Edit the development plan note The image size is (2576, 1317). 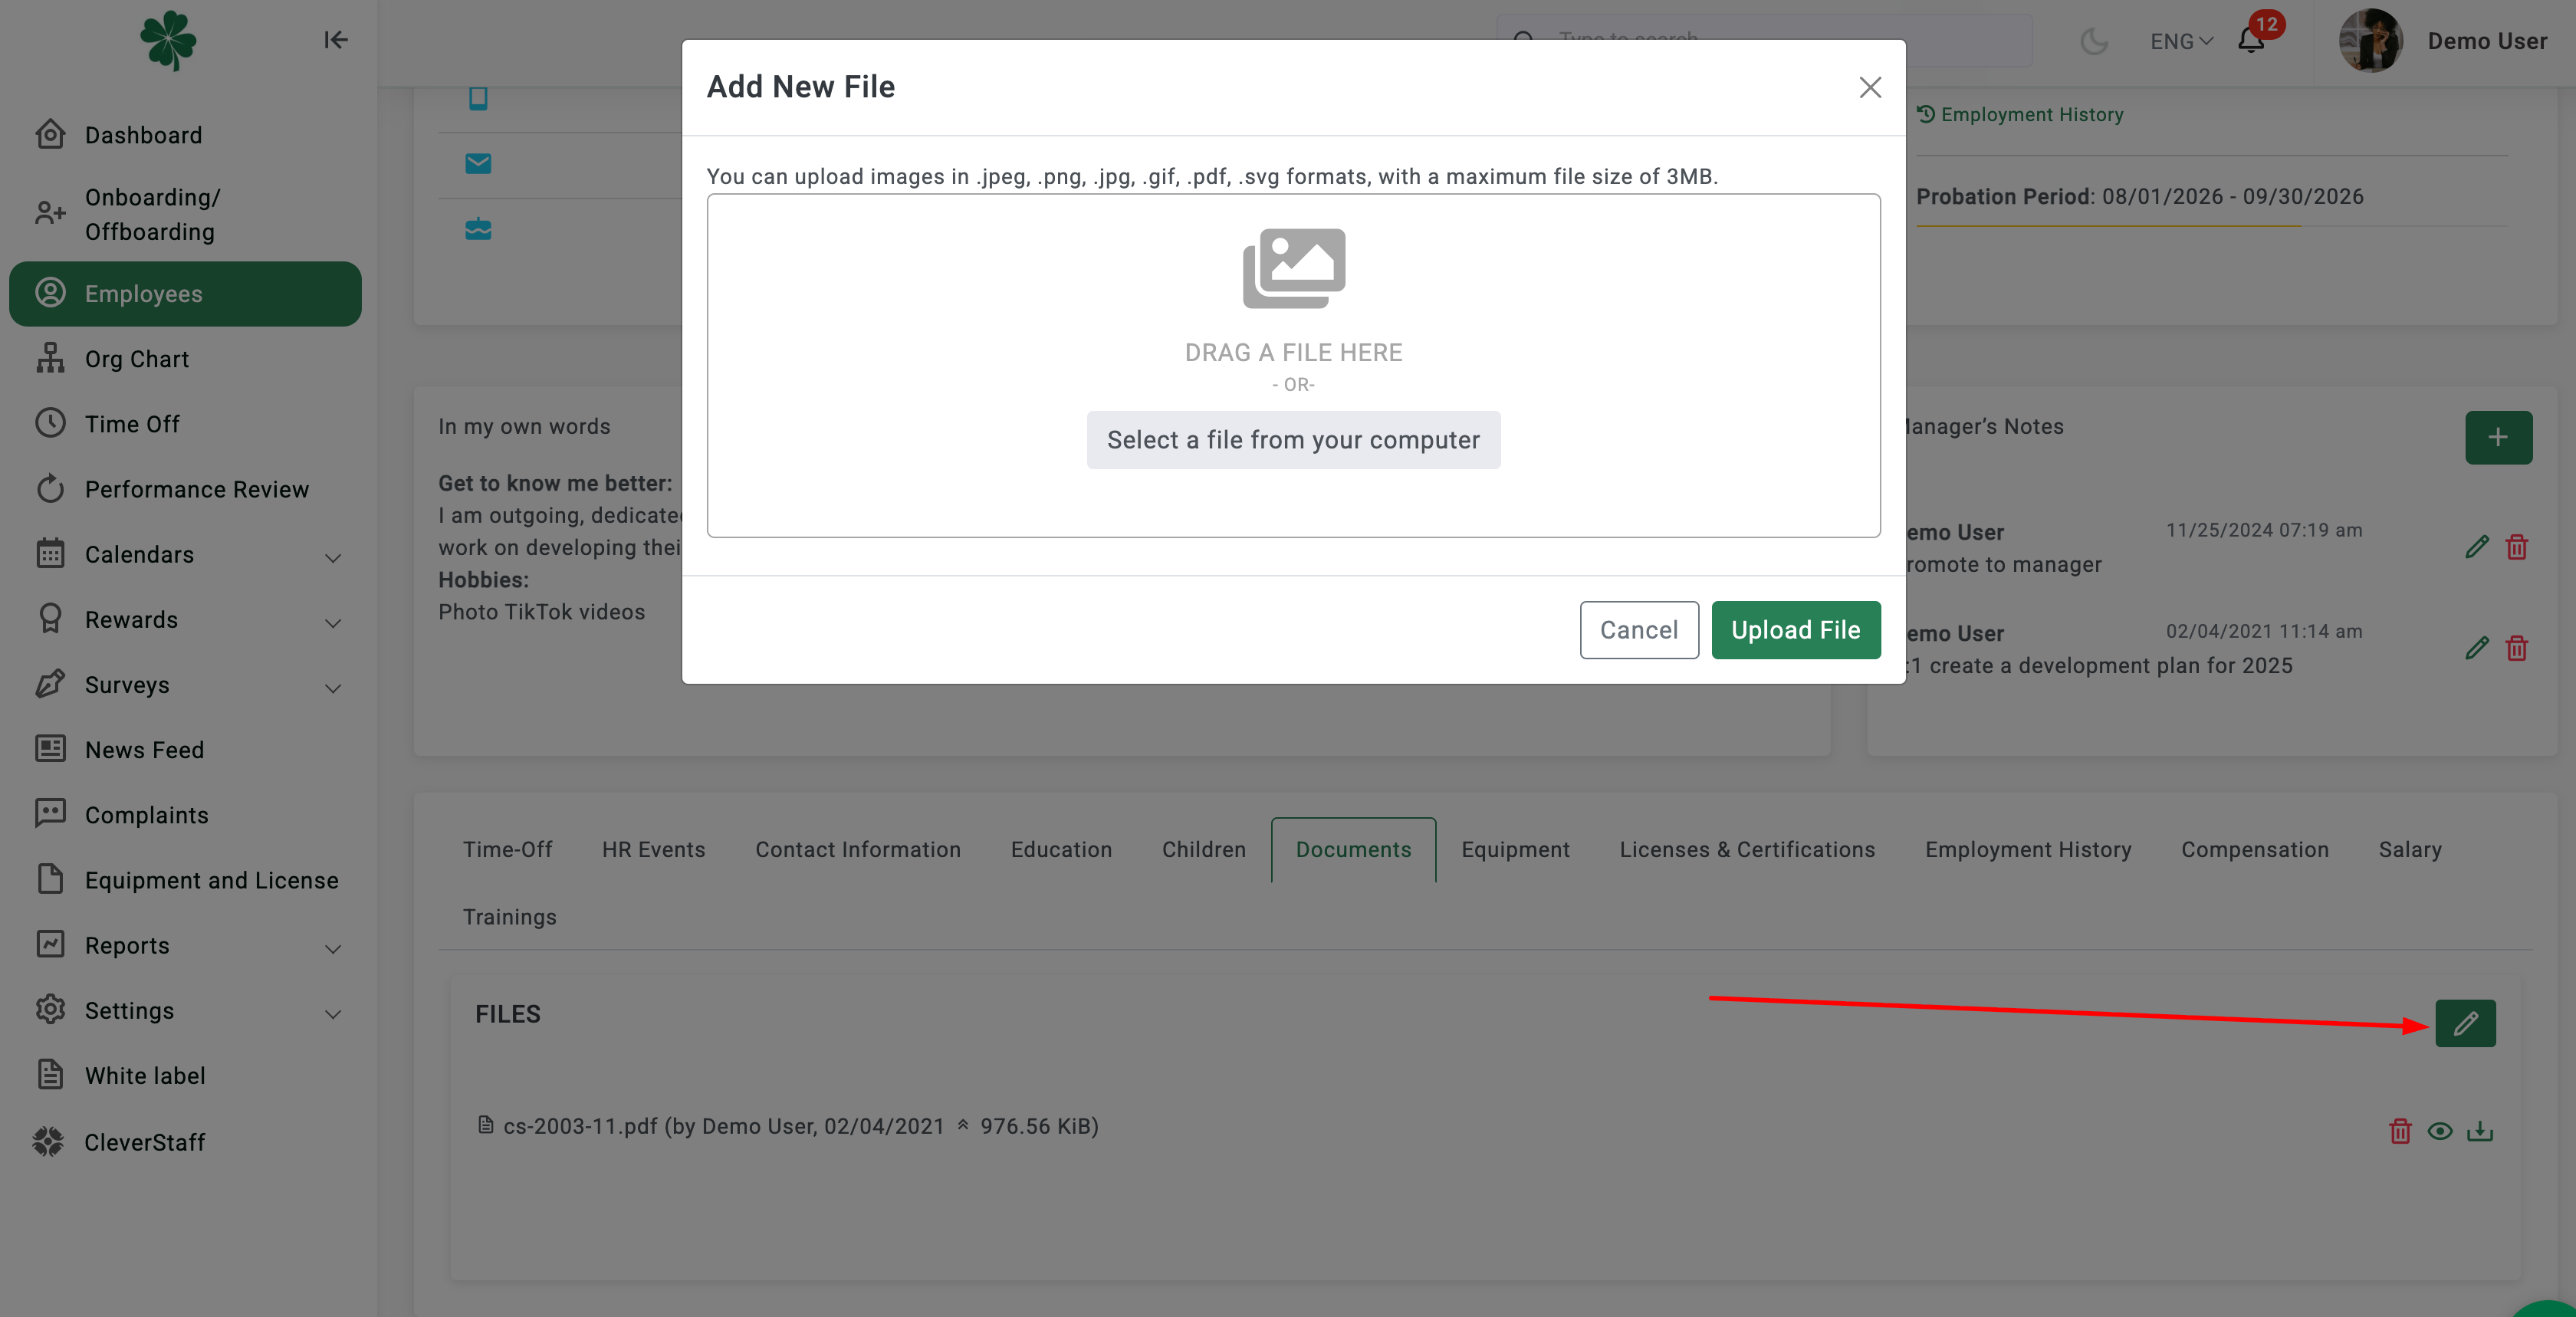[x=2477, y=648]
